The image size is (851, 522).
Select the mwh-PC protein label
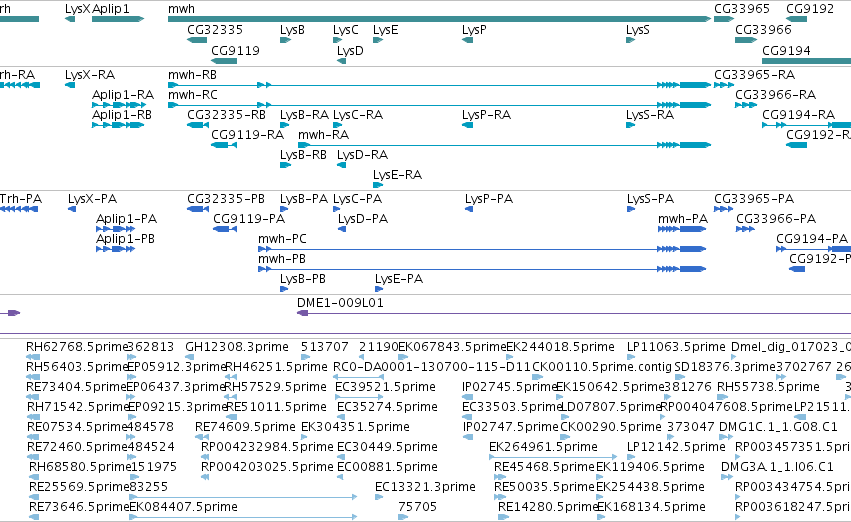282,239
